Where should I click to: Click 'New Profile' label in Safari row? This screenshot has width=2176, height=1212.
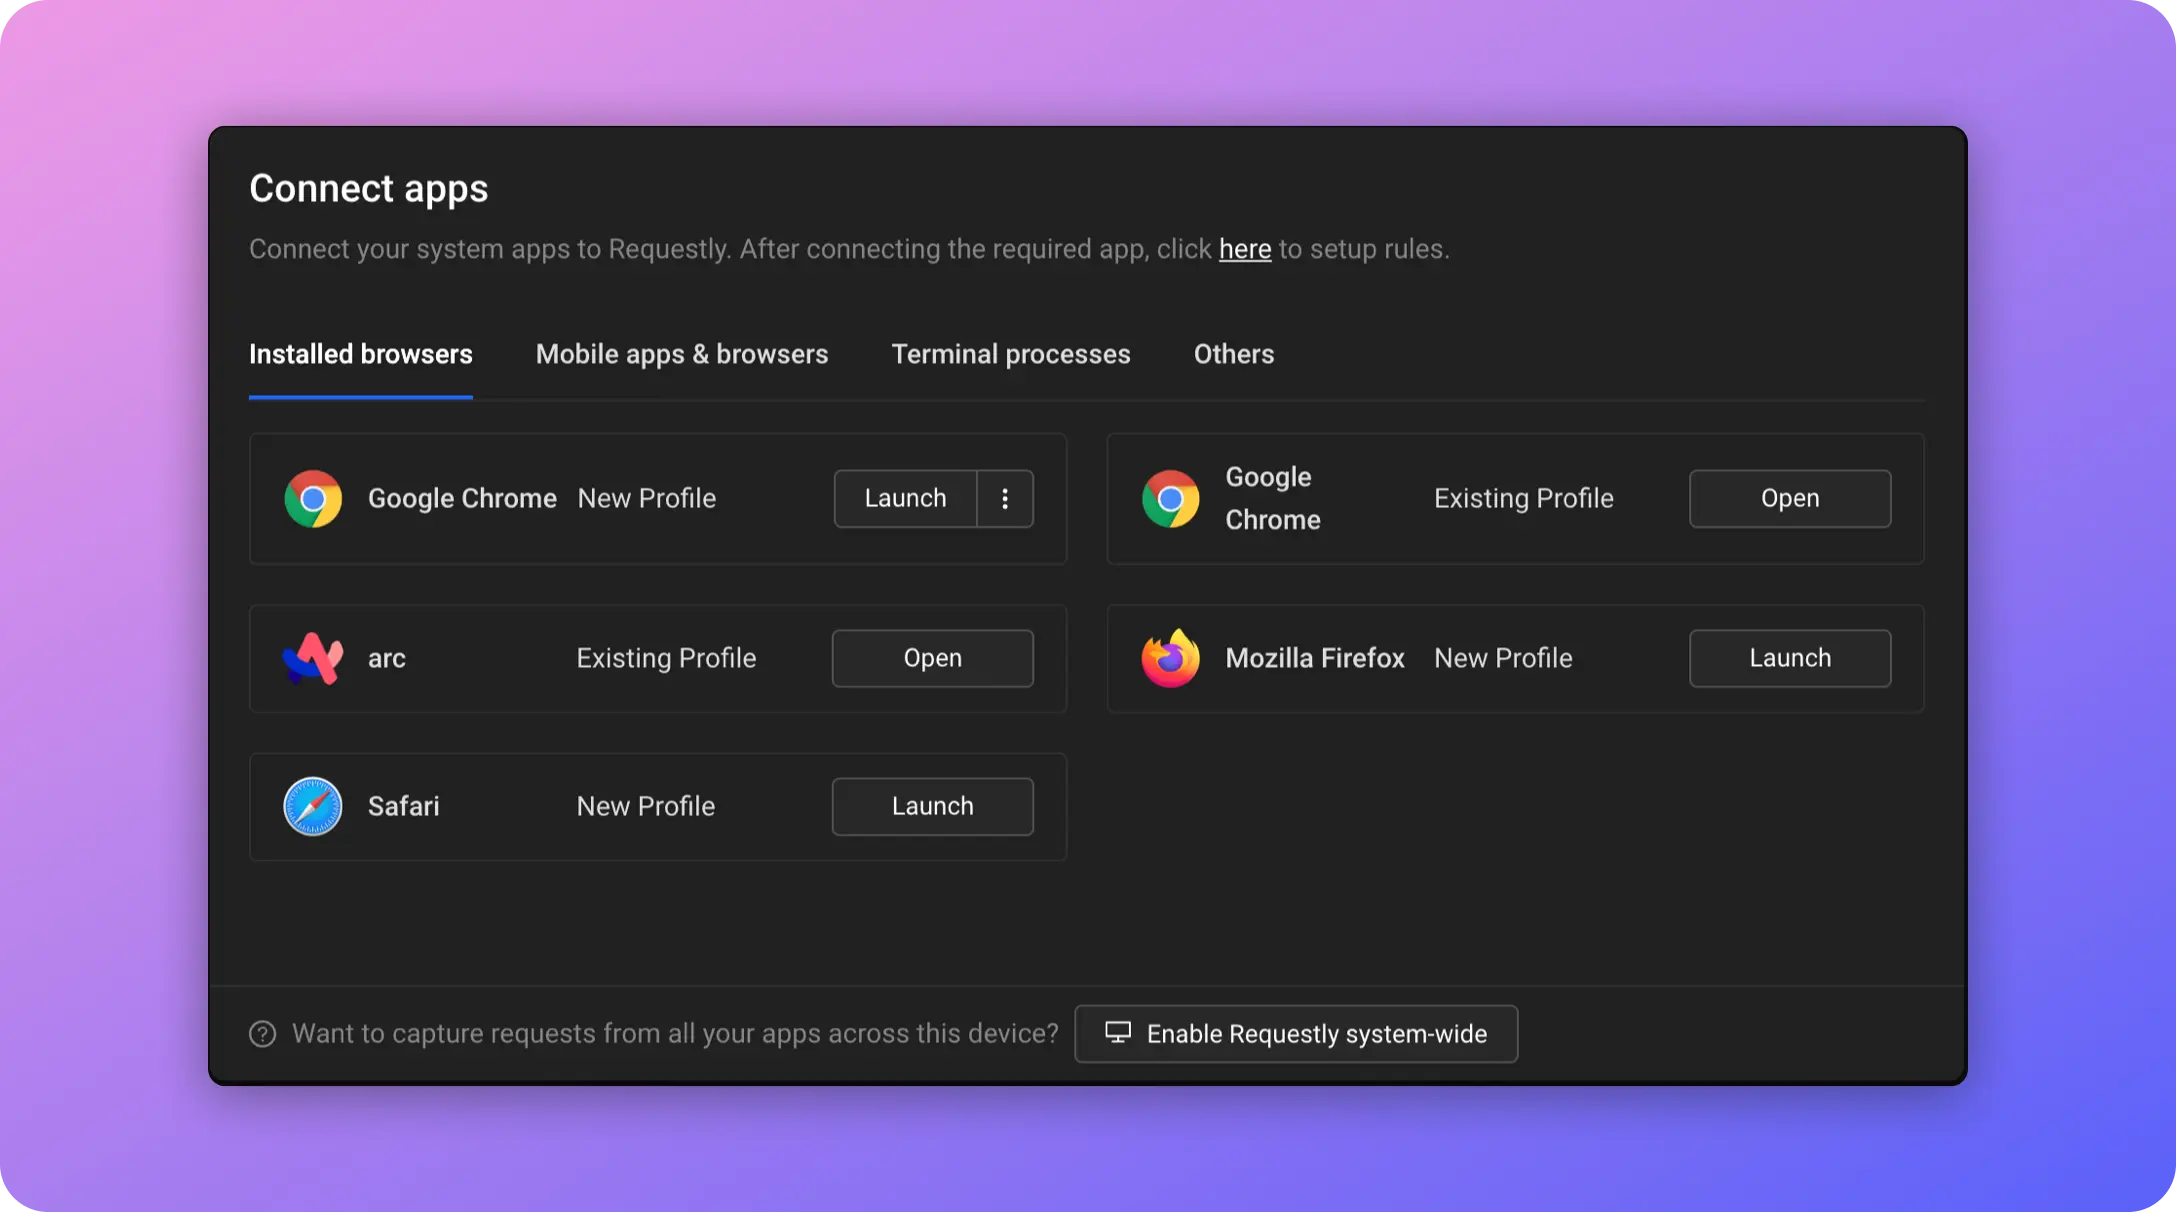pos(646,806)
